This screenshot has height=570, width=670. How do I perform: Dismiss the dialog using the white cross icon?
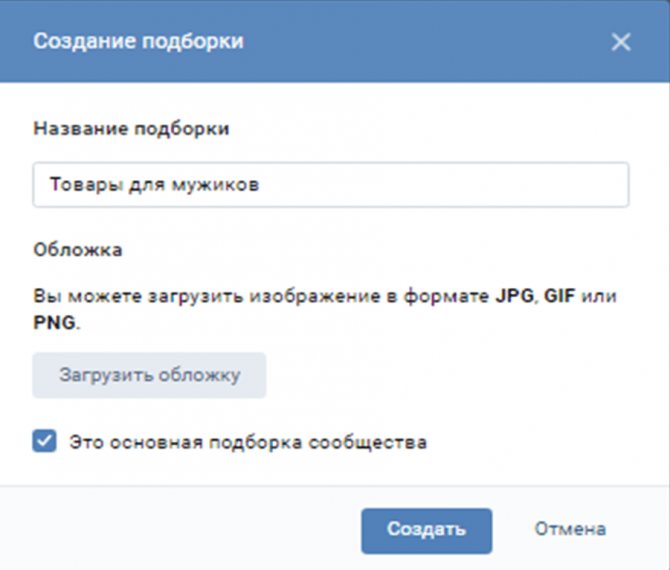point(620,42)
